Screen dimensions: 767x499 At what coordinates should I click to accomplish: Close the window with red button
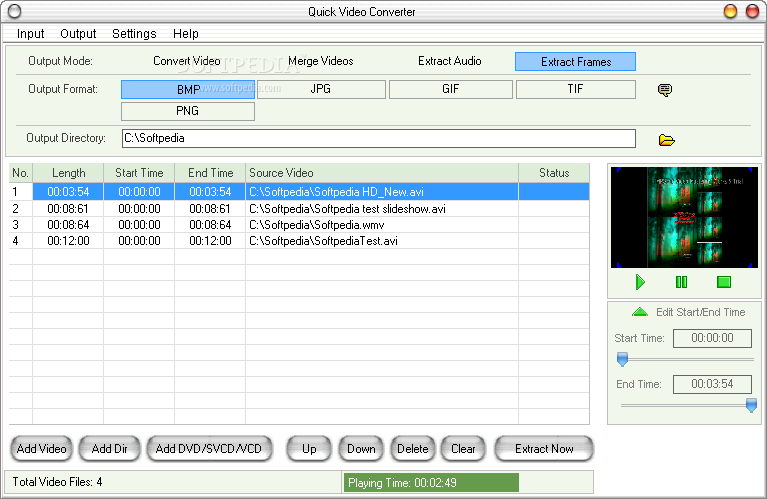click(x=752, y=11)
